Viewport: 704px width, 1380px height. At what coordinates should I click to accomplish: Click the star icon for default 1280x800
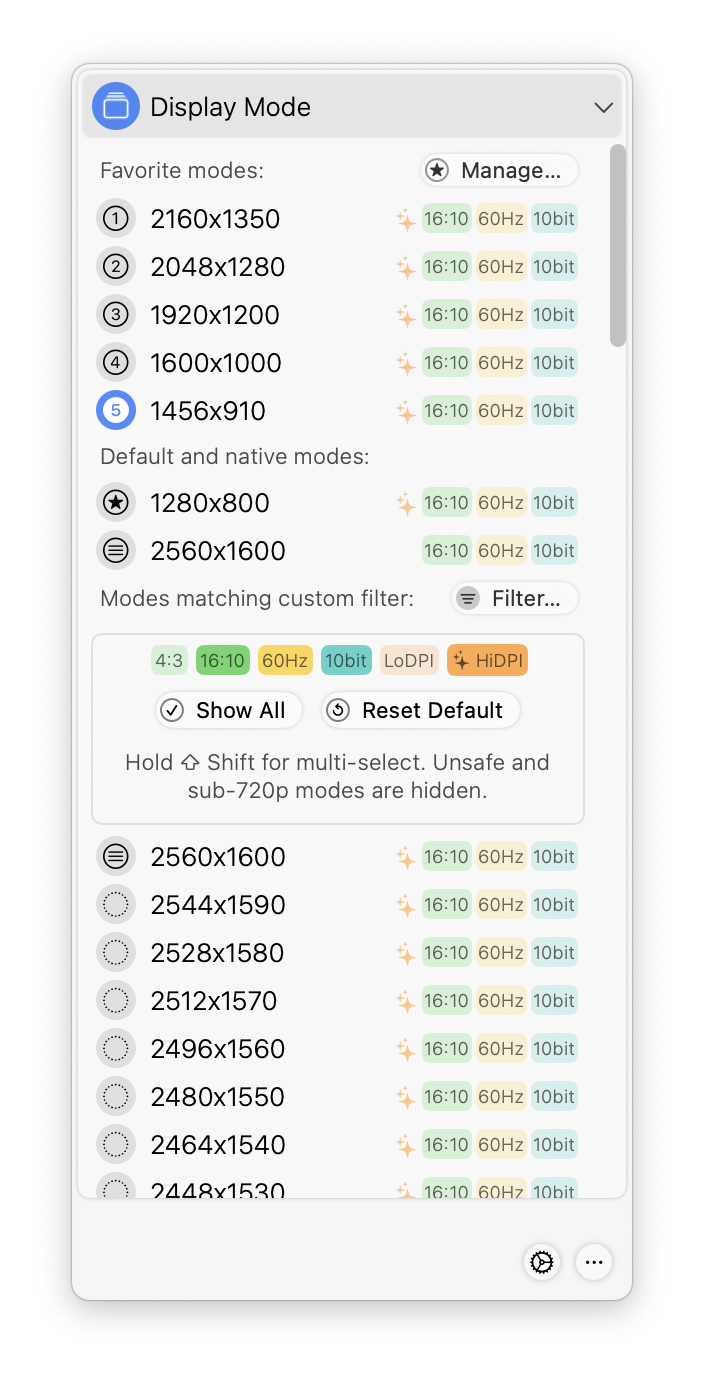(116, 503)
